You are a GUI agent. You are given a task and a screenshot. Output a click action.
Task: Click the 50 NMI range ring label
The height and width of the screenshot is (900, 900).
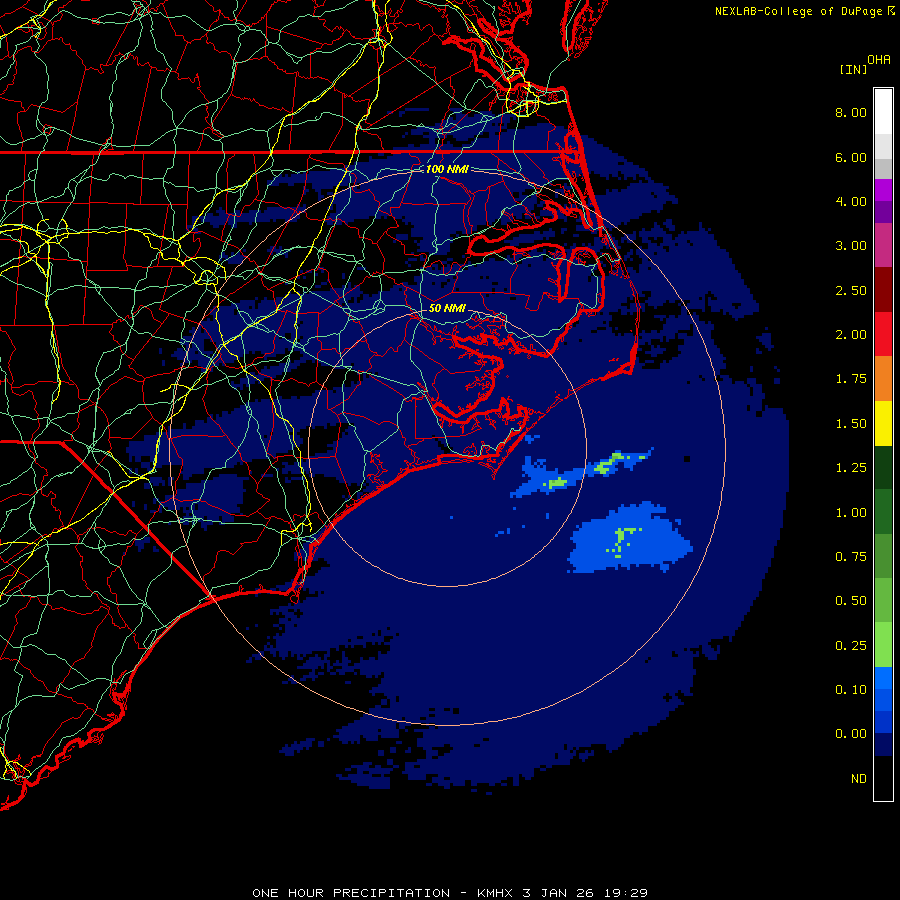(x=447, y=308)
